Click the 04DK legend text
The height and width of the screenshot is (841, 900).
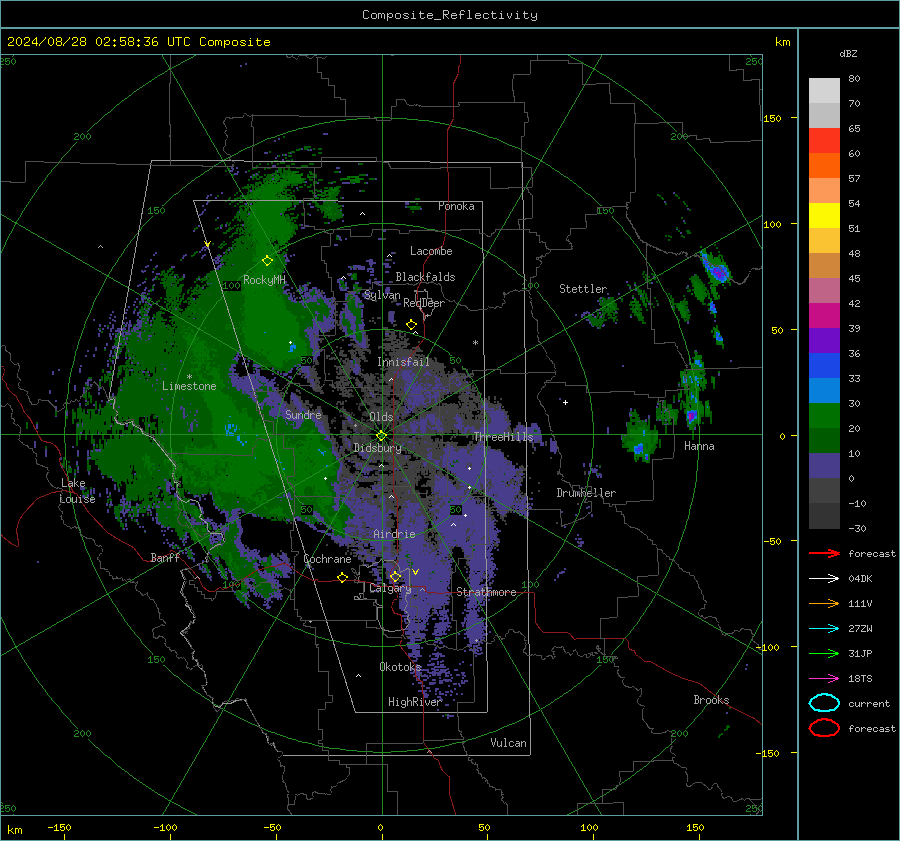point(860,579)
